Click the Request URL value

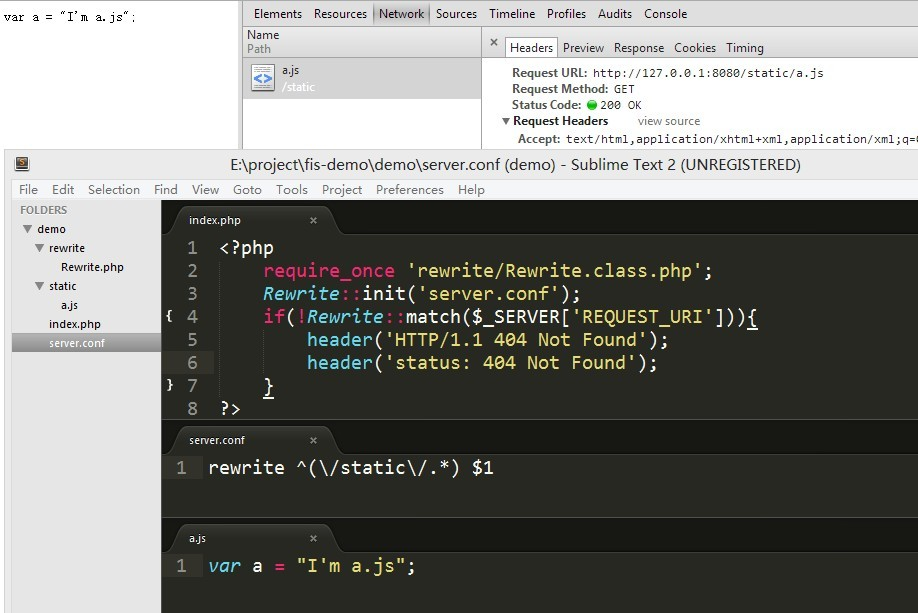[x=708, y=73]
